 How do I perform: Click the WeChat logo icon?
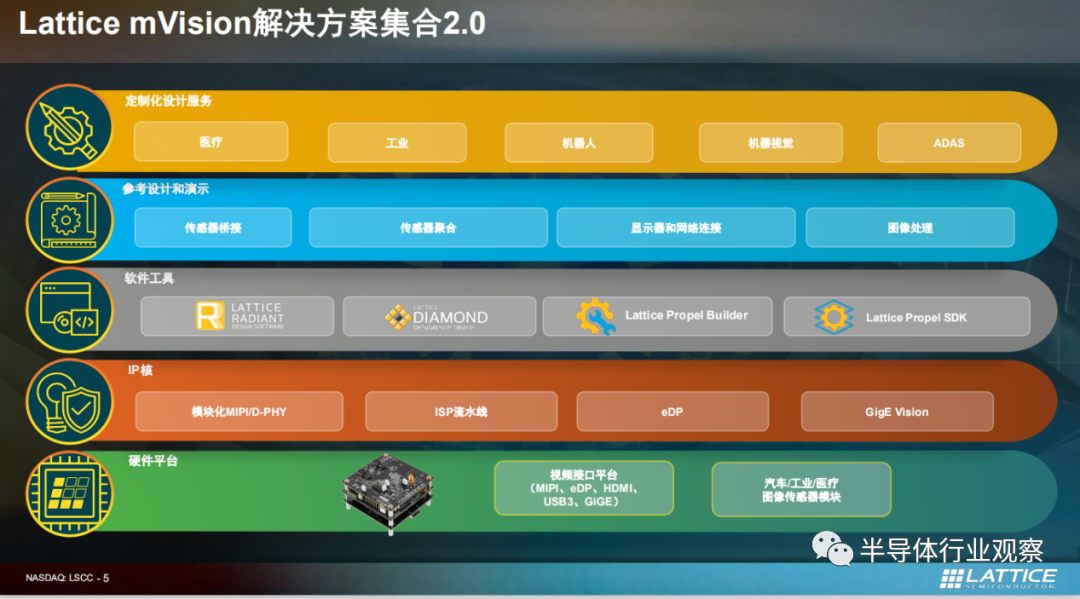(x=832, y=549)
